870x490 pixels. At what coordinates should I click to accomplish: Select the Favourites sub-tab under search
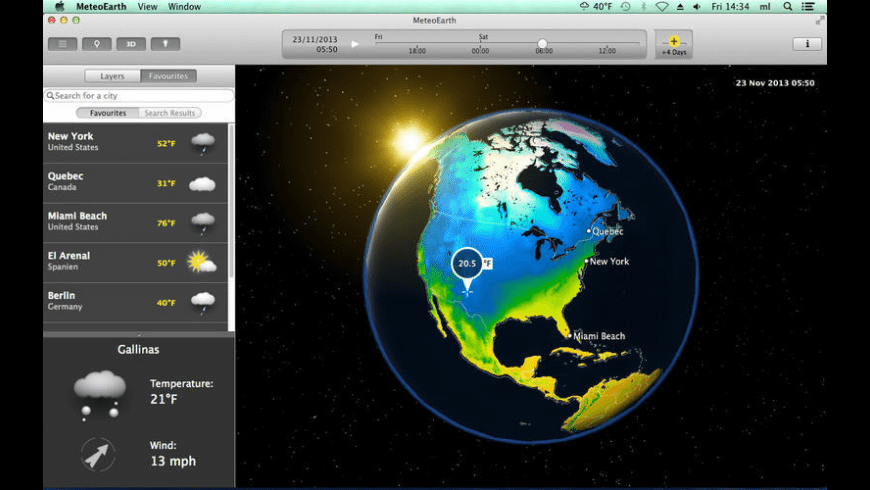pos(108,113)
